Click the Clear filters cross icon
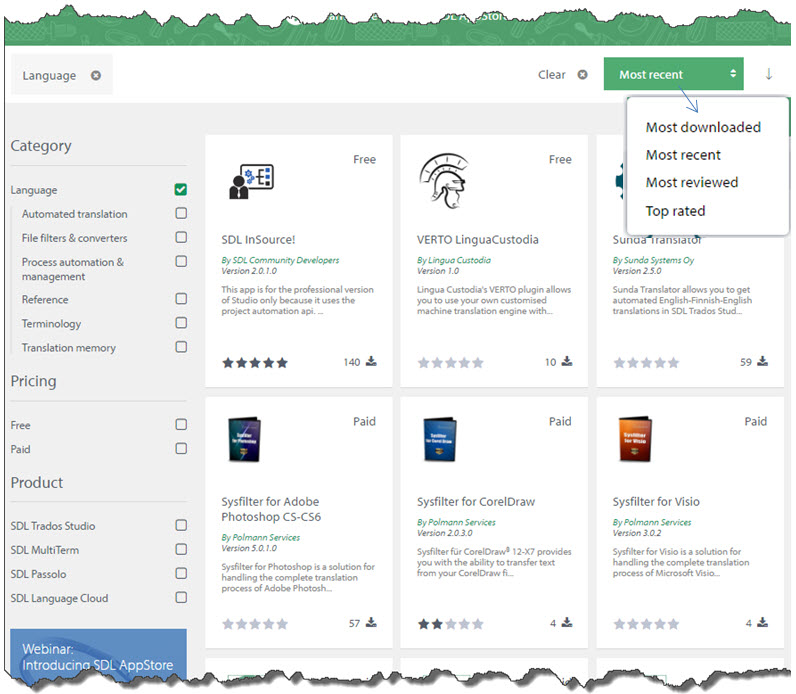This screenshot has height=694, width=796. pyautogui.click(x=582, y=75)
